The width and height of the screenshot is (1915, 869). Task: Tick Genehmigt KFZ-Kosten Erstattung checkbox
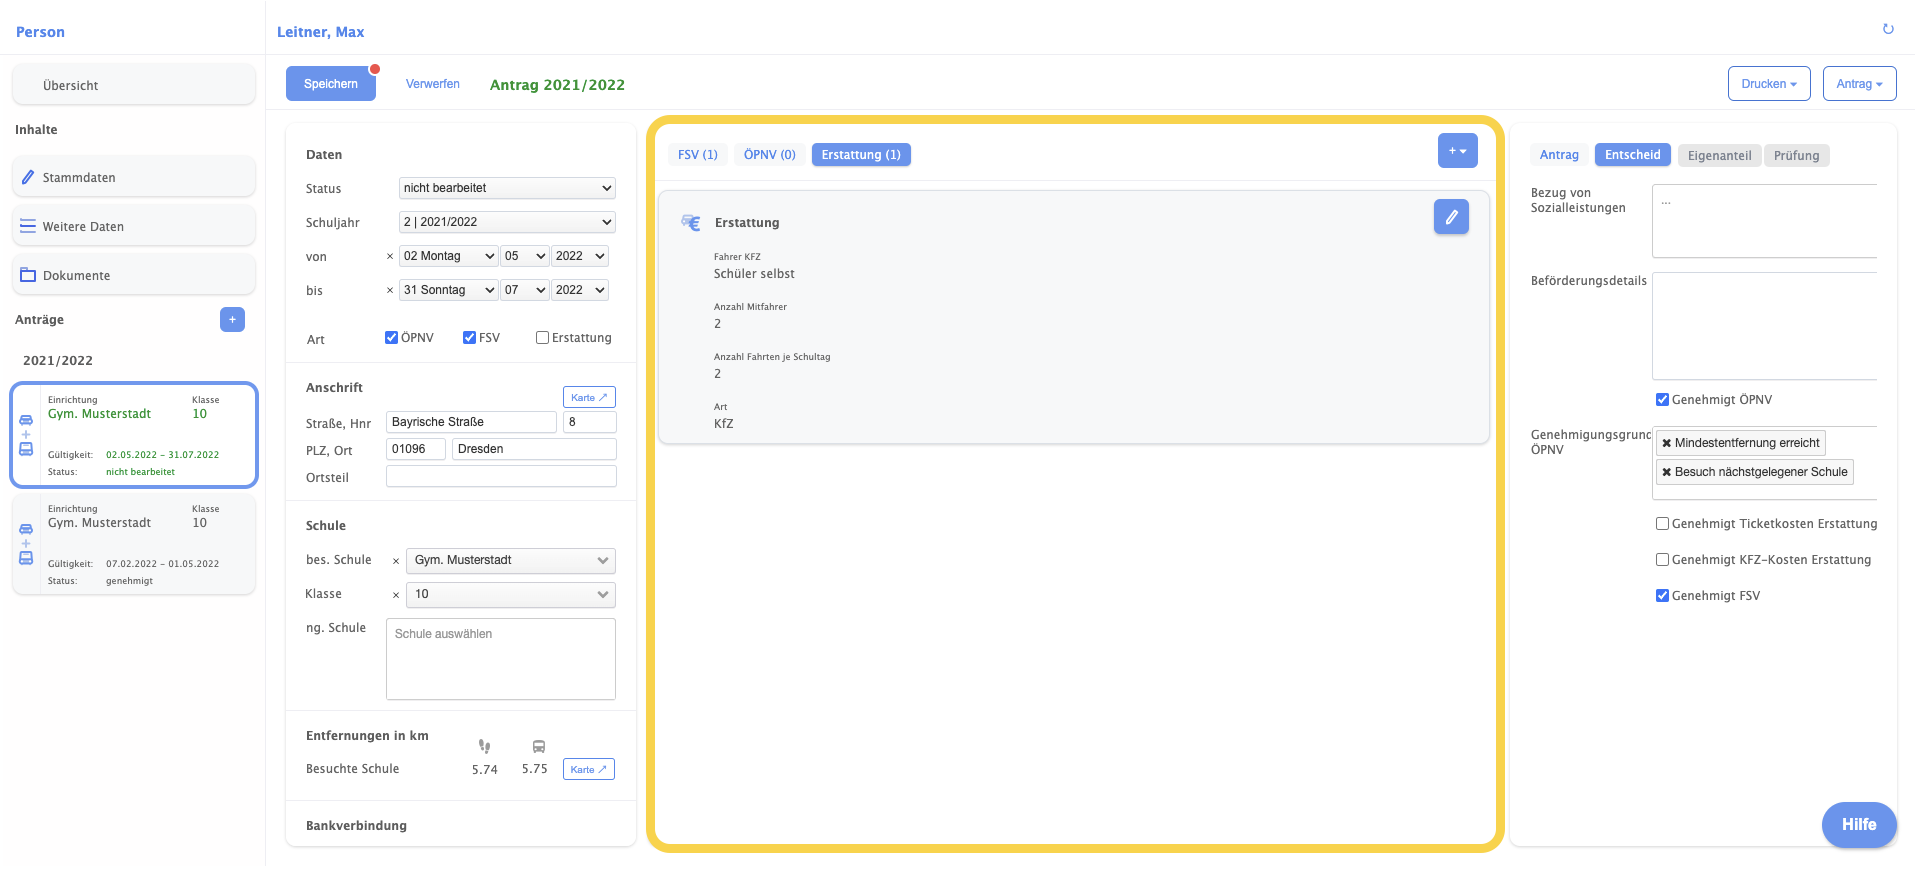1662,560
